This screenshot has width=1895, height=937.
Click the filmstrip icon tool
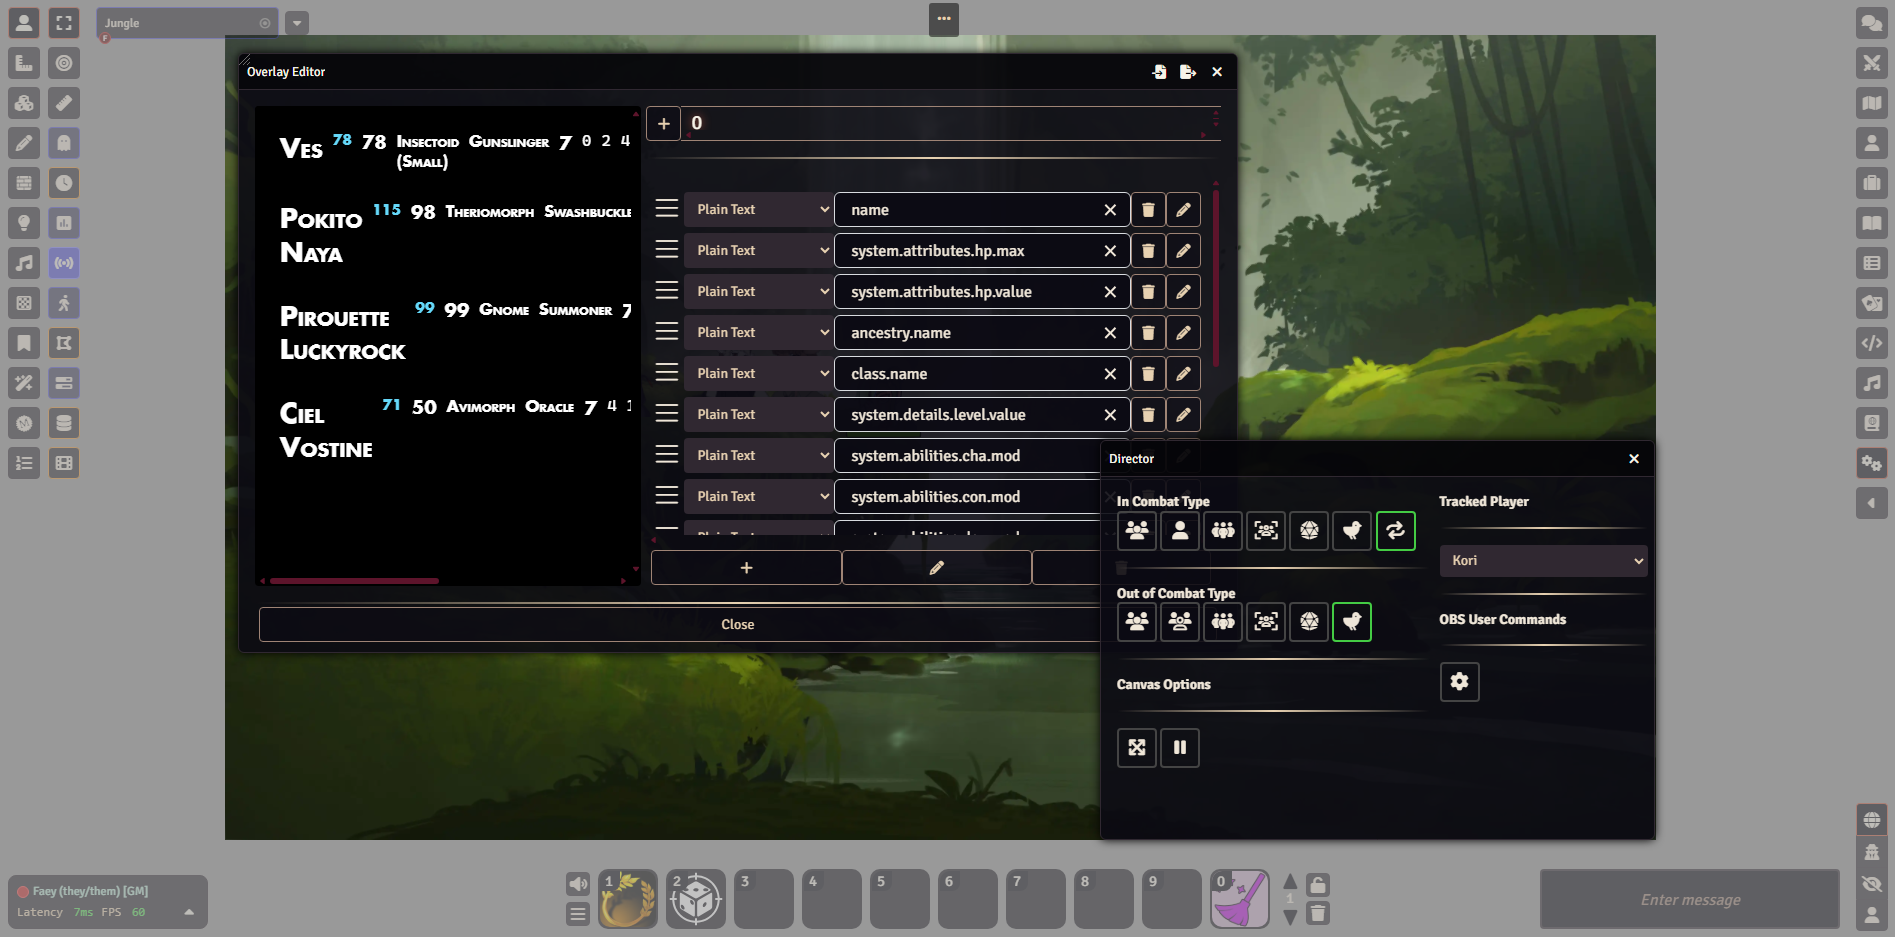click(x=64, y=463)
